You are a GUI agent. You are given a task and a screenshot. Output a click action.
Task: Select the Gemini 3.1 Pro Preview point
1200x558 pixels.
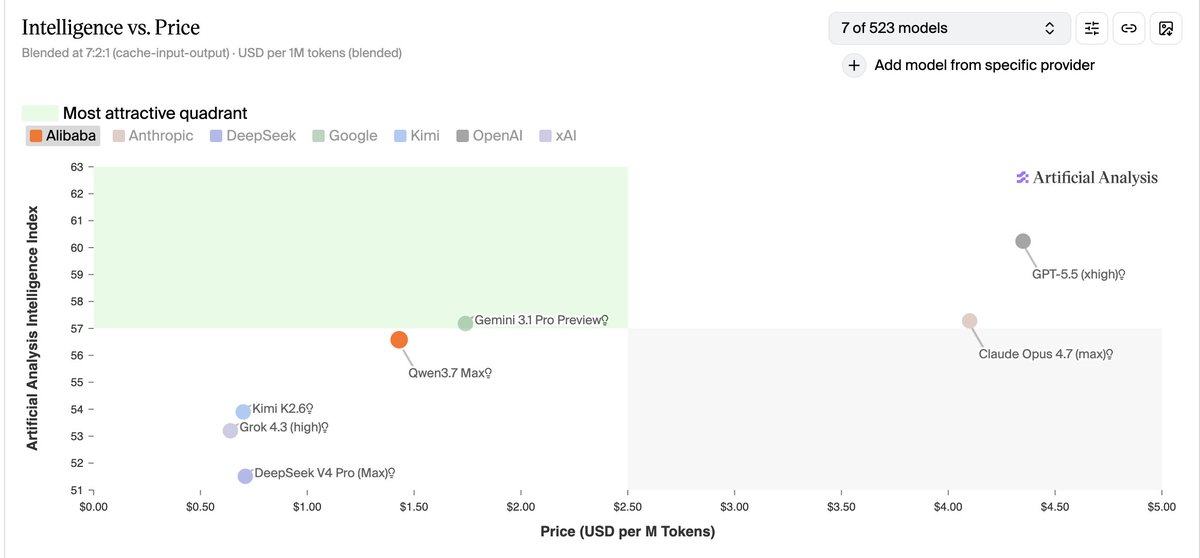(465, 323)
